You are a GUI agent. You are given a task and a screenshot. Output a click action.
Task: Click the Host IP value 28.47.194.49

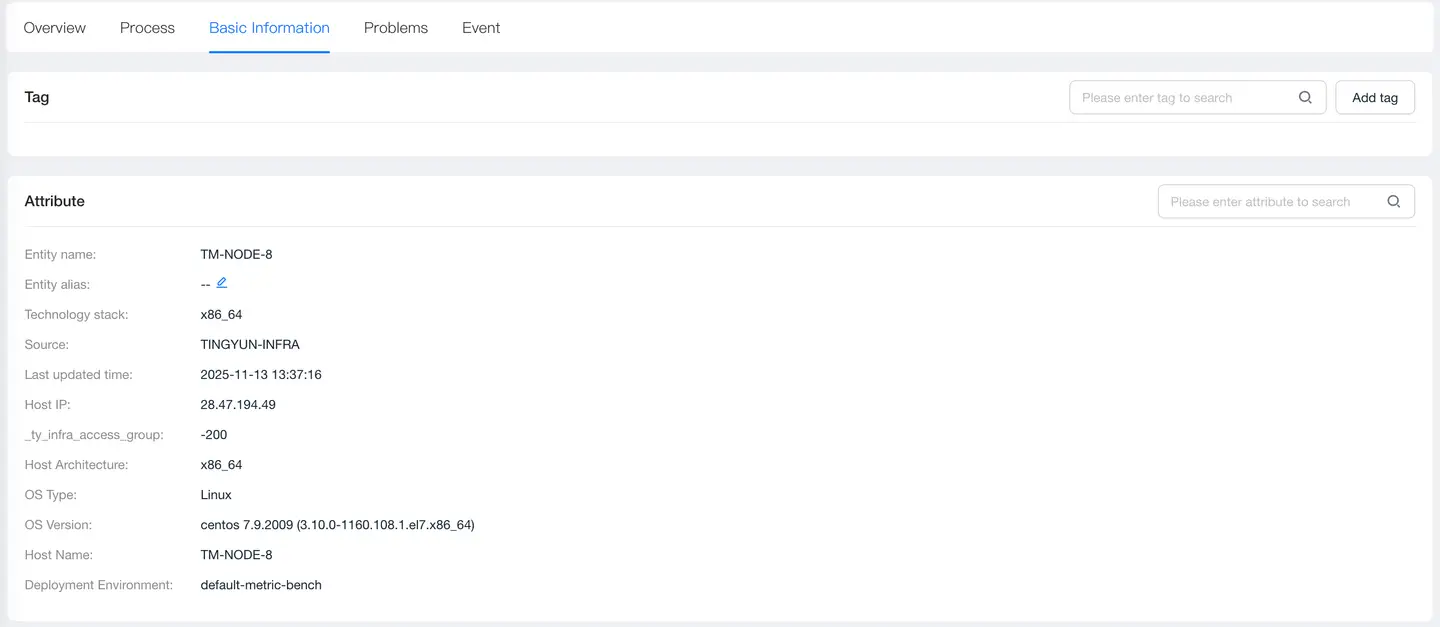238,405
